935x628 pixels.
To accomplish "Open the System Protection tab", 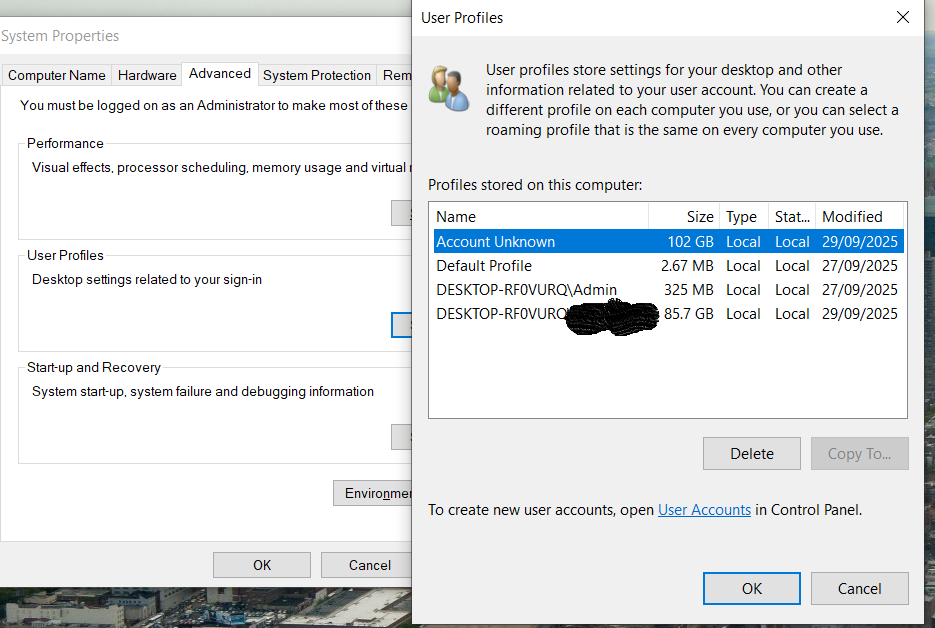I will tap(316, 74).
